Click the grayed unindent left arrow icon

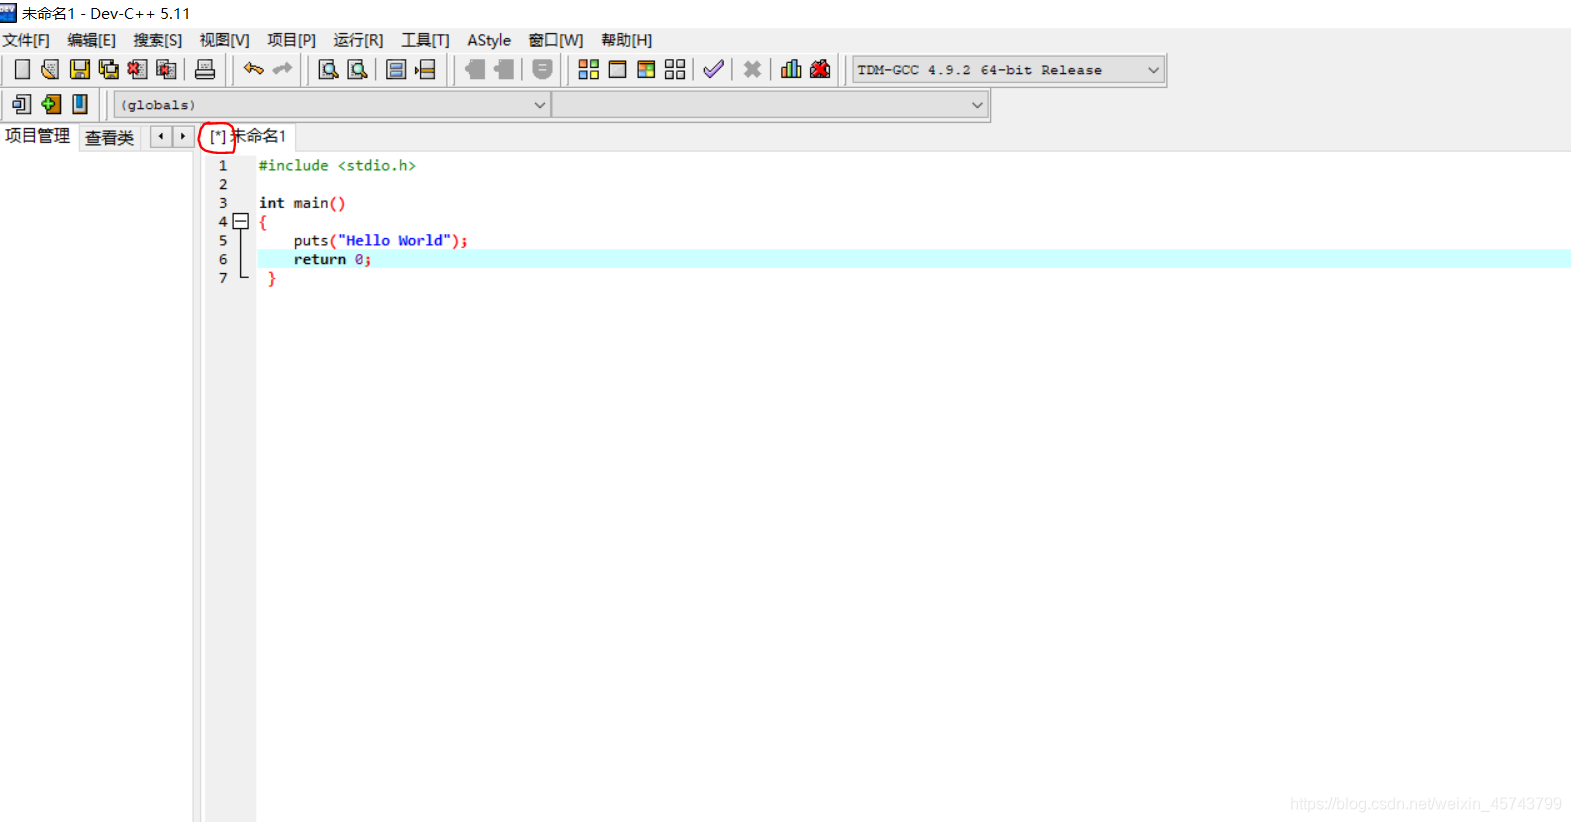475,69
